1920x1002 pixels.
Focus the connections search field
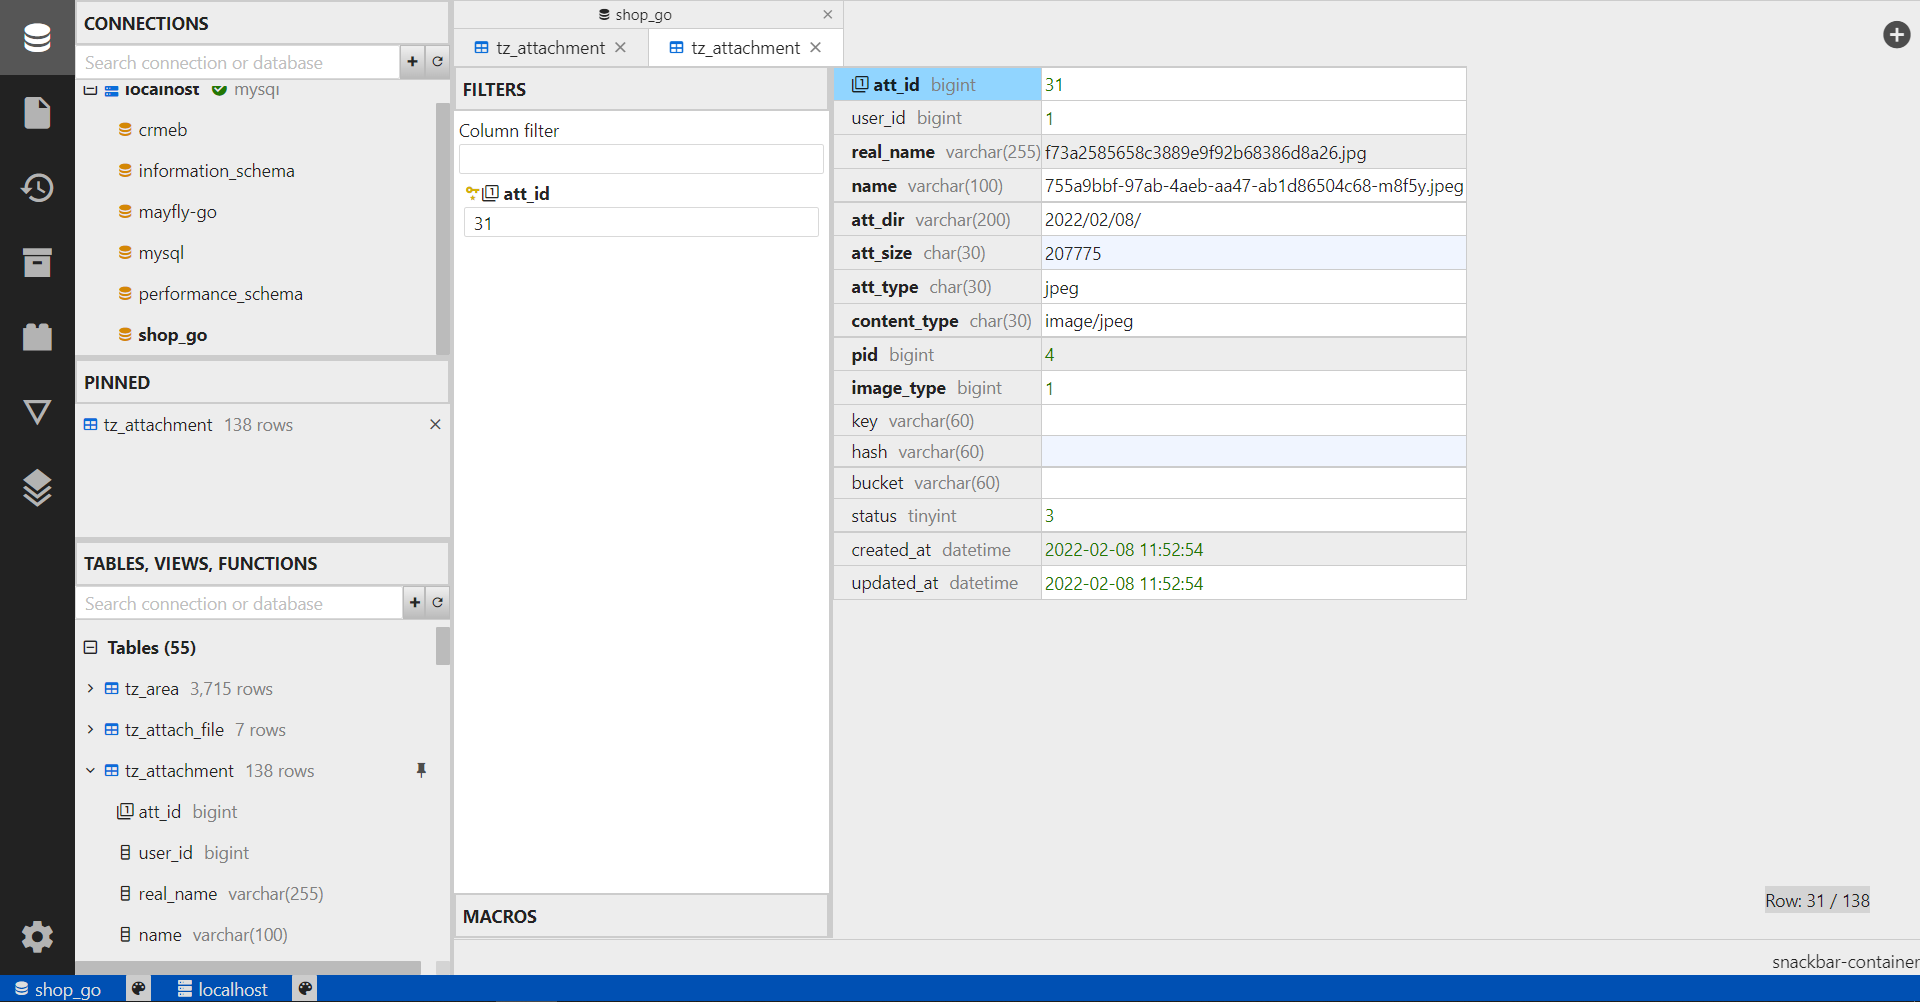[x=238, y=62]
